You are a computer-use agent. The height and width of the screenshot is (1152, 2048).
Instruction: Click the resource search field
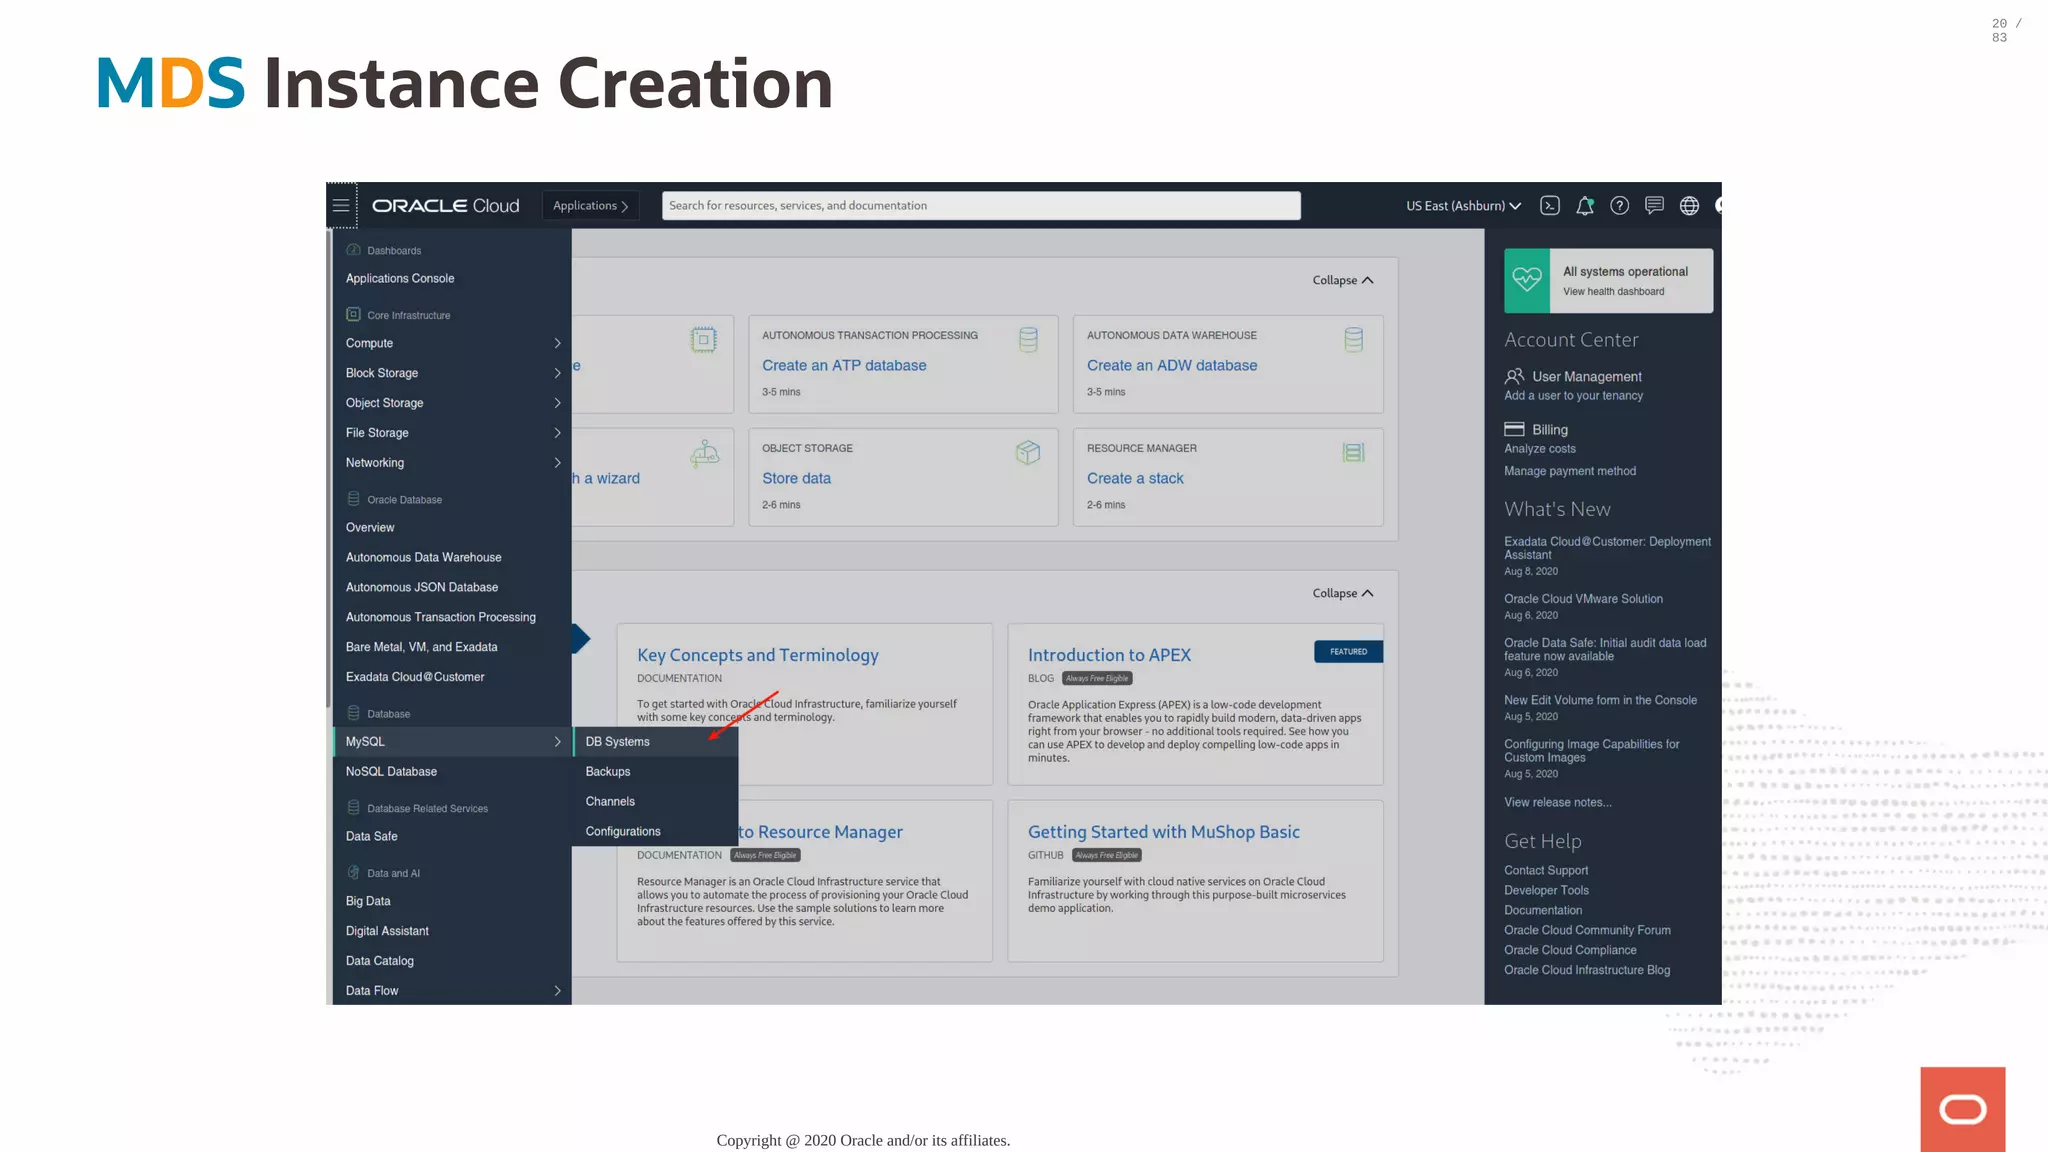tap(980, 205)
